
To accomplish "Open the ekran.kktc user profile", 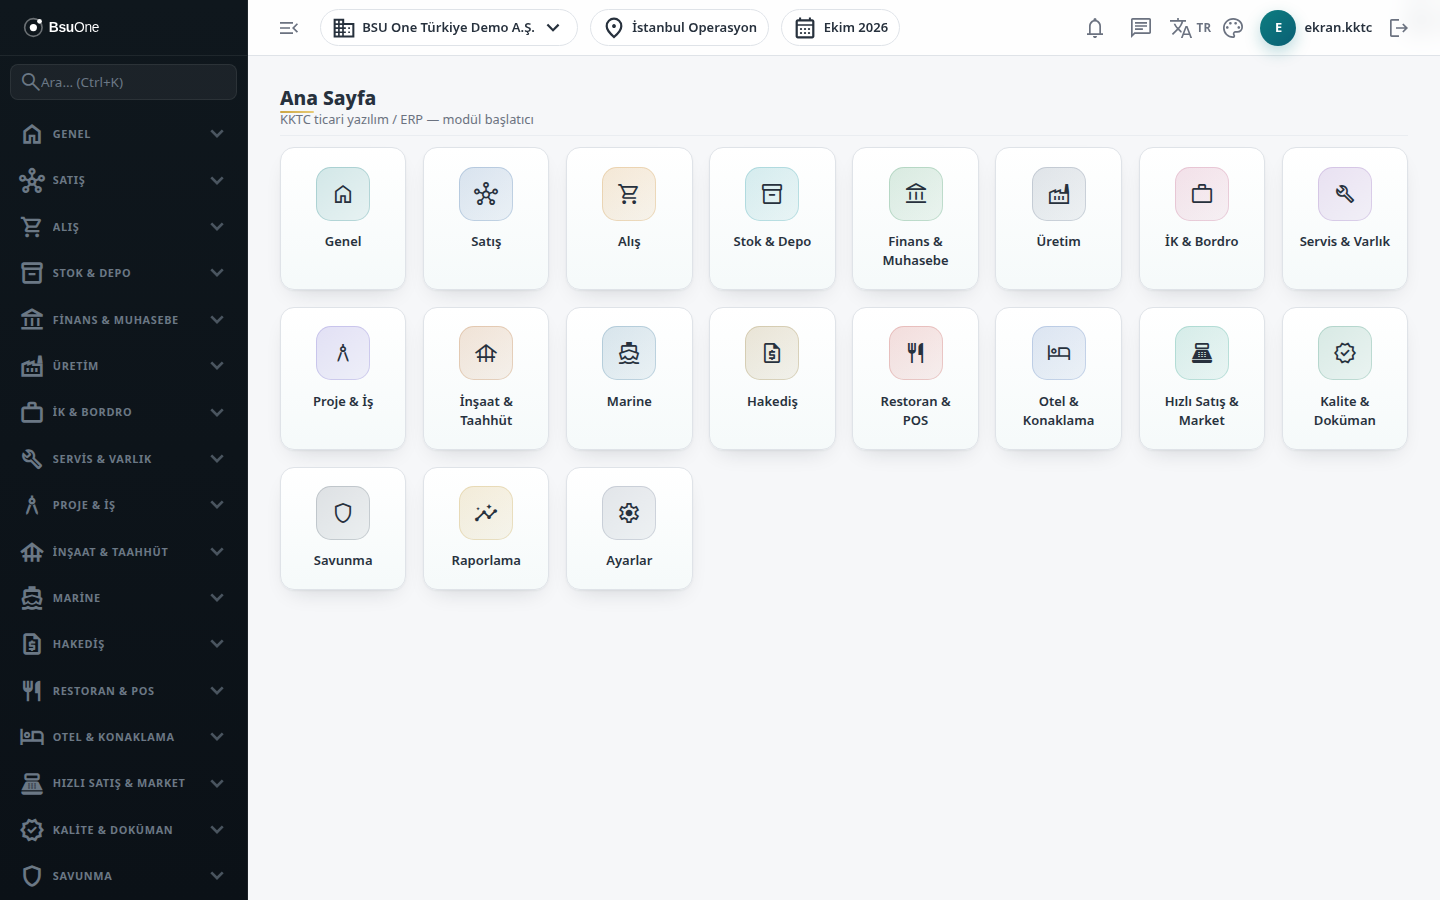I will tap(1316, 28).
